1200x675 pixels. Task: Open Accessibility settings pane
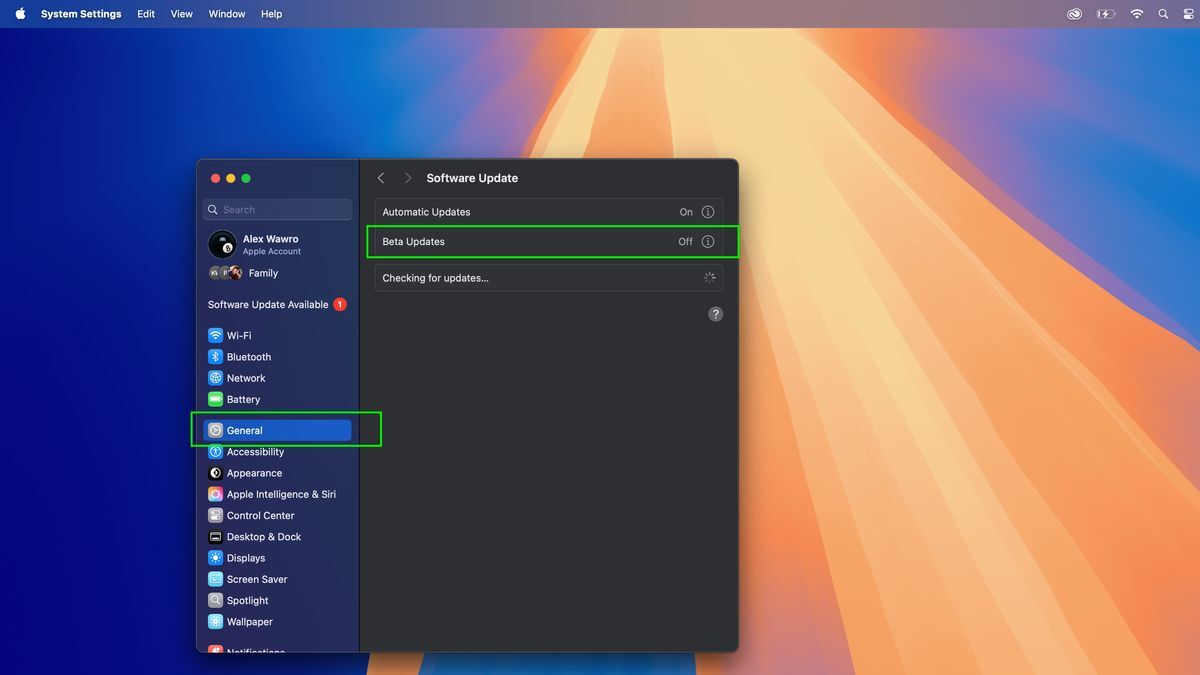click(254, 452)
